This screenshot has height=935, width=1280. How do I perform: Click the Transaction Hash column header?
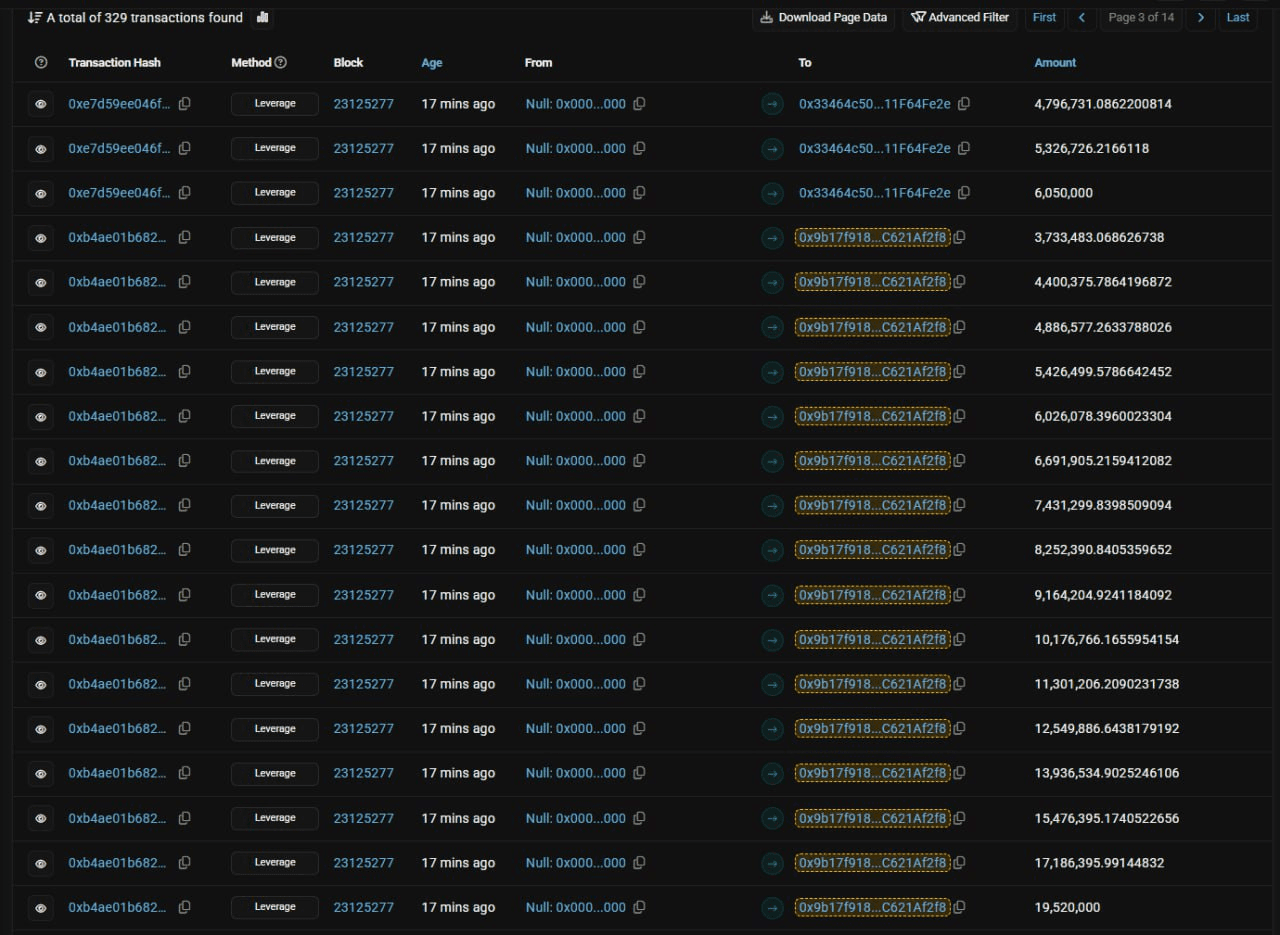[x=114, y=62]
